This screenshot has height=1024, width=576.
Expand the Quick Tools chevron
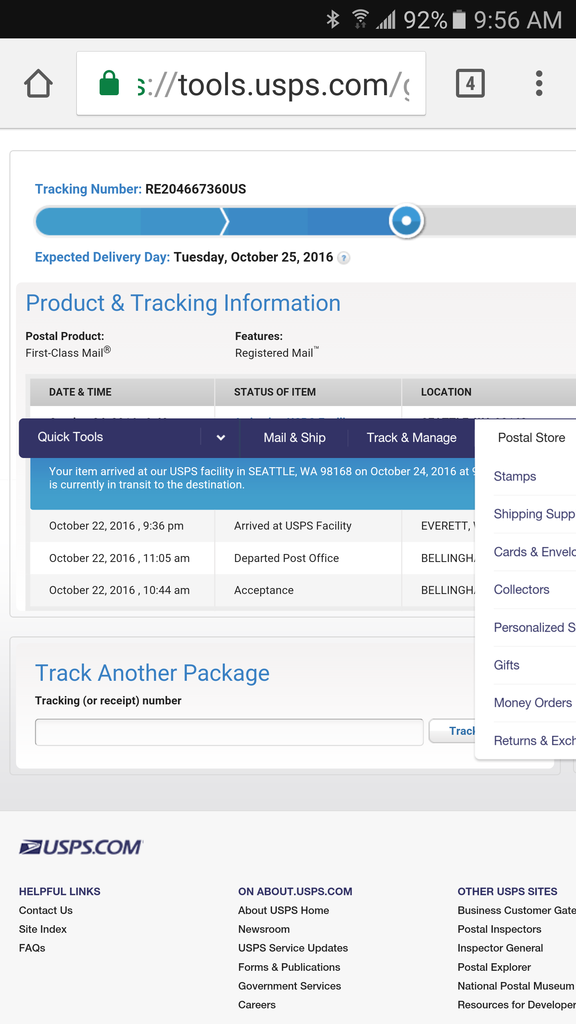[x=221, y=438]
